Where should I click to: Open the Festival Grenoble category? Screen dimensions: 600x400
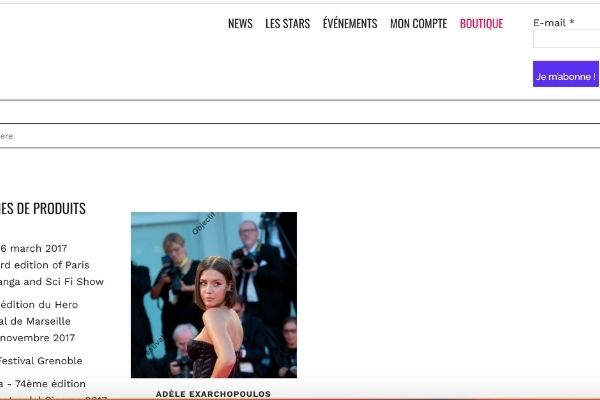pos(41,361)
